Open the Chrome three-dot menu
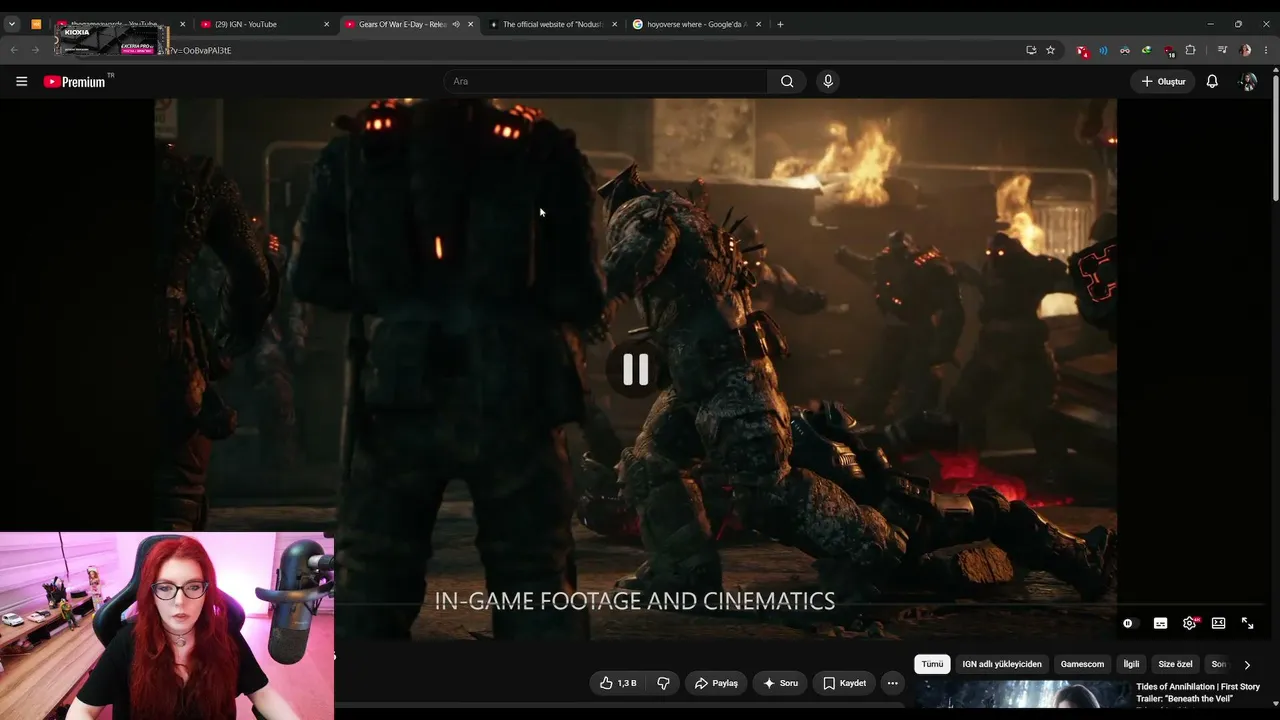Image resolution: width=1280 pixels, height=720 pixels. coord(1266,50)
